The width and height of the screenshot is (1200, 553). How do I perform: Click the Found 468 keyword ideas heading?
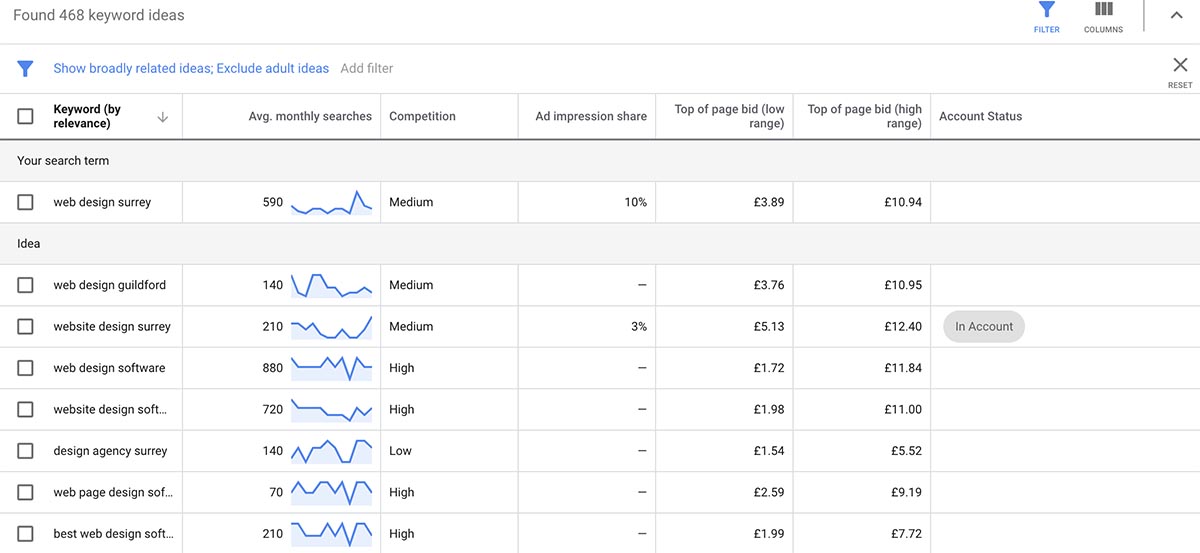pyautogui.click(x=98, y=15)
